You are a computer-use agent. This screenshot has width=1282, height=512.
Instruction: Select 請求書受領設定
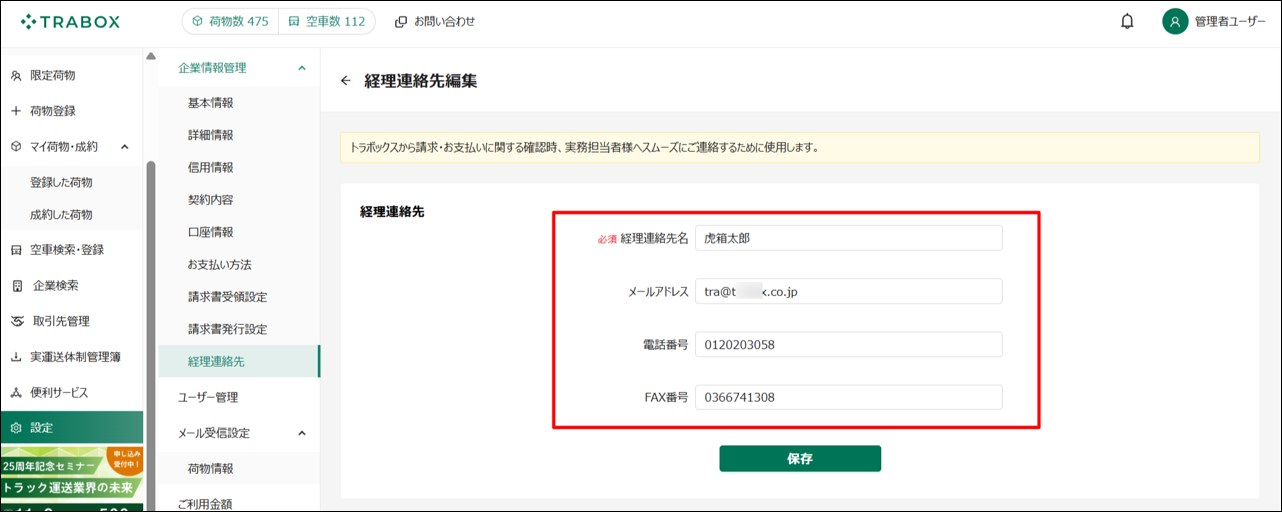pyautogui.click(x=228, y=297)
